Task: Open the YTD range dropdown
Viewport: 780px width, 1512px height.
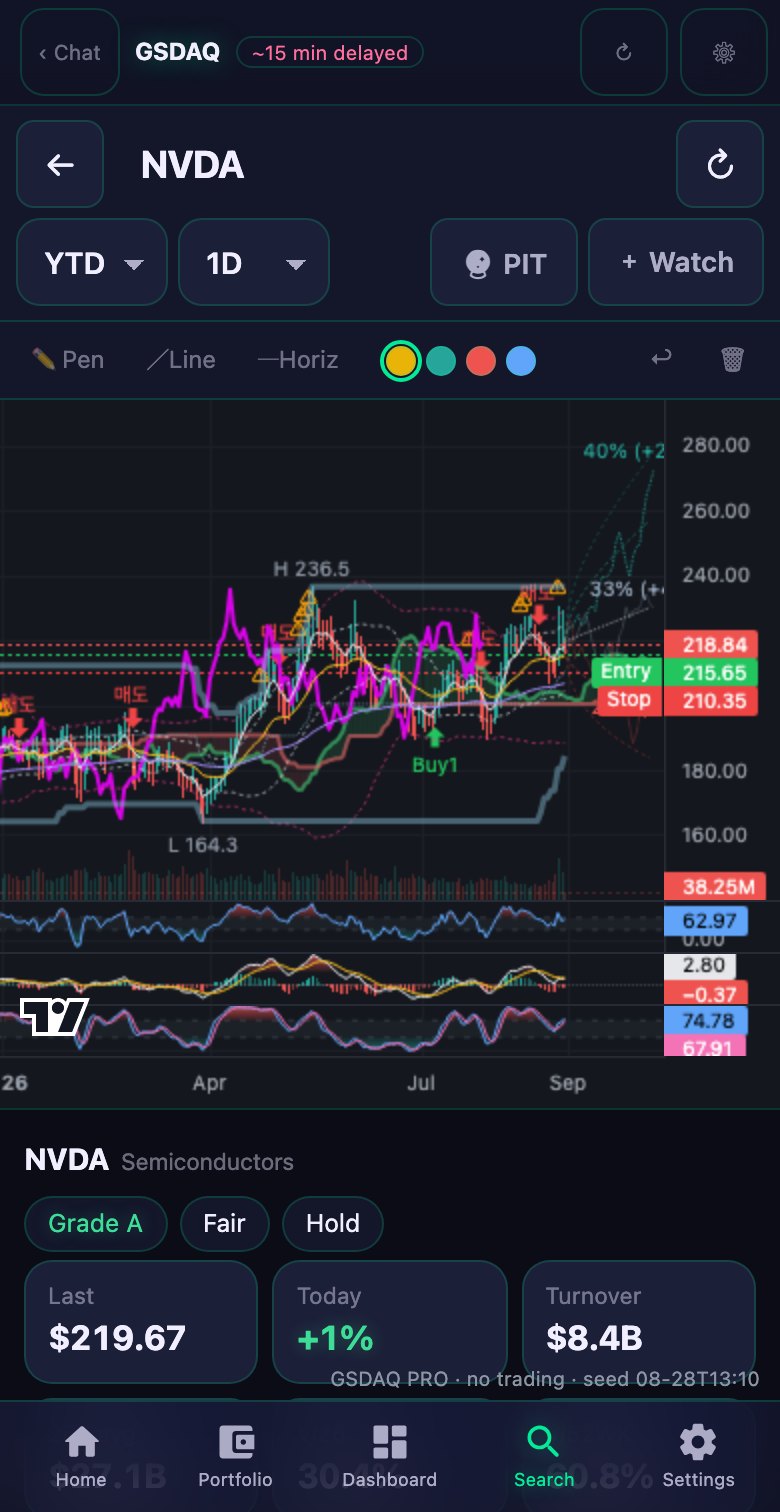Action: tap(92, 263)
